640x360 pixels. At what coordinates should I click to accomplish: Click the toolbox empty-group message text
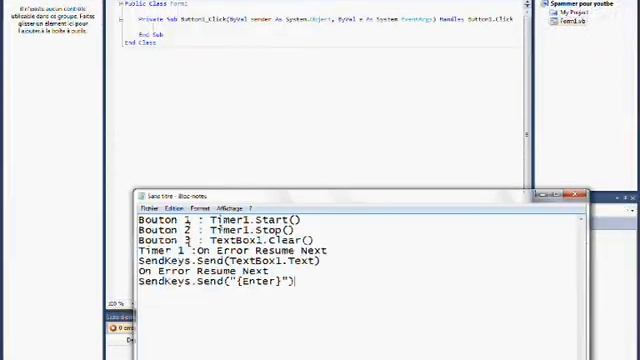click(53, 20)
